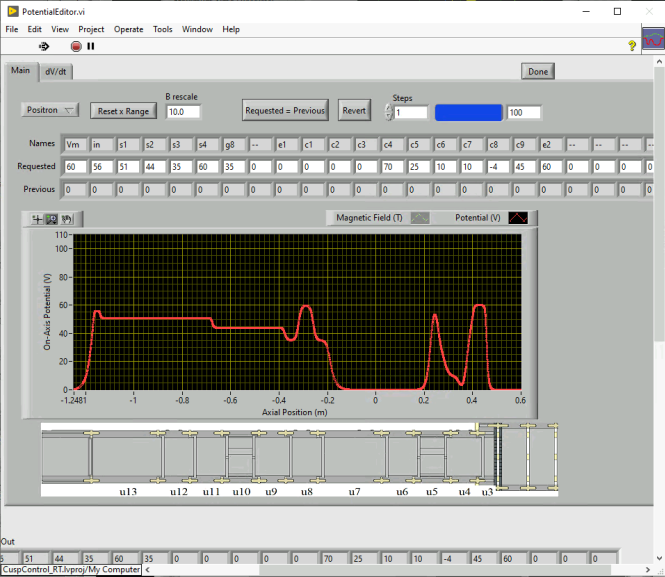Image resolution: width=665 pixels, height=577 pixels.
Task: Toggle the Magnetic Field plot legend swatch
Action: click(x=420, y=217)
